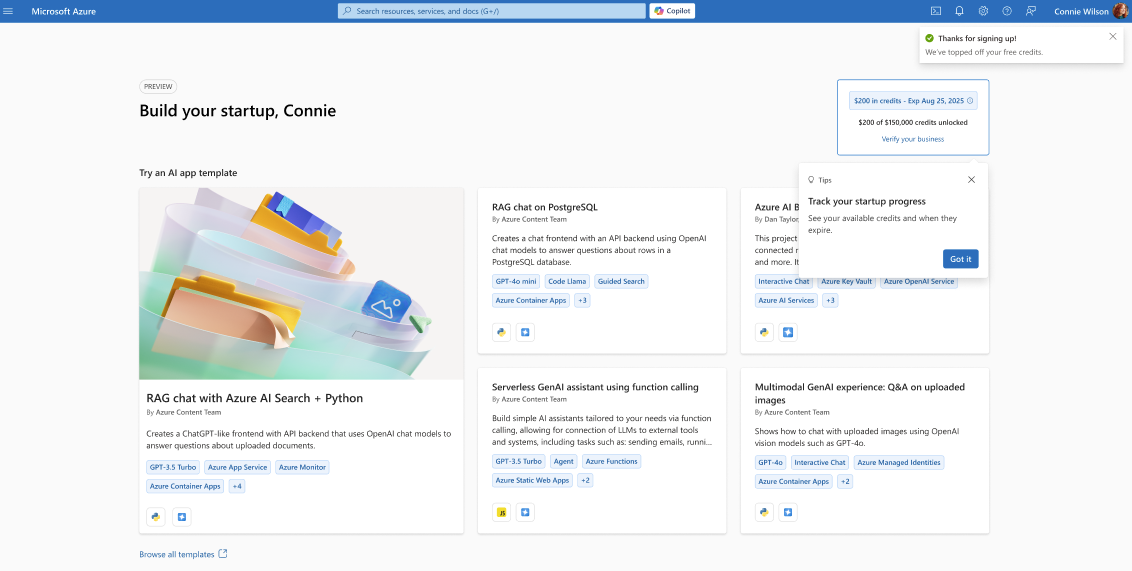
Task: Select the Guided Search tag
Action: 621,281
